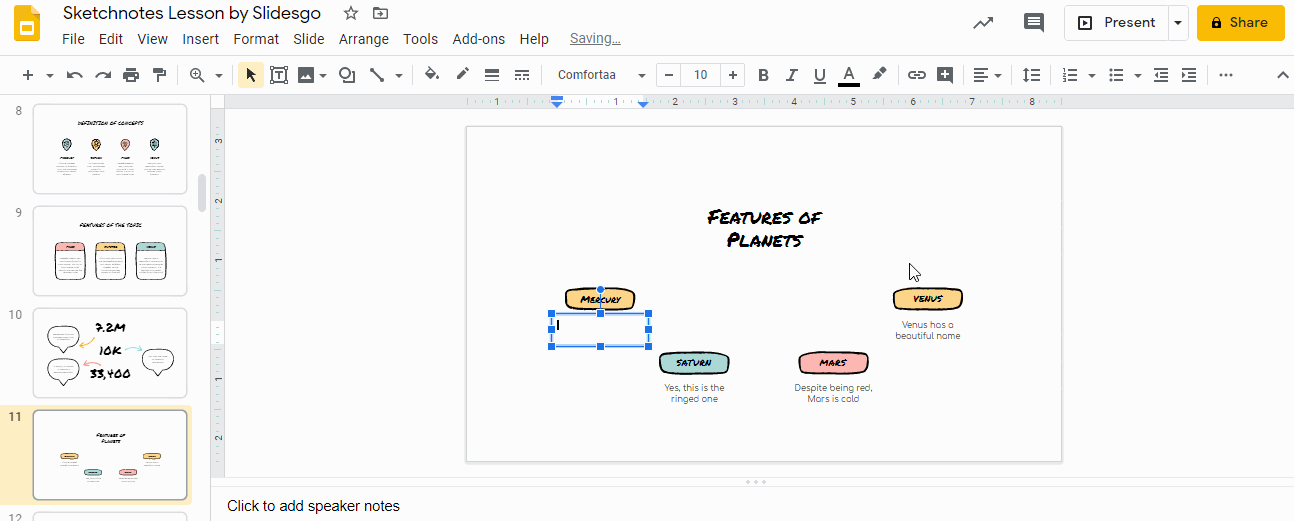
Task: Select slide 10 thumbnail with 7.2M
Action: pos(110,353)
